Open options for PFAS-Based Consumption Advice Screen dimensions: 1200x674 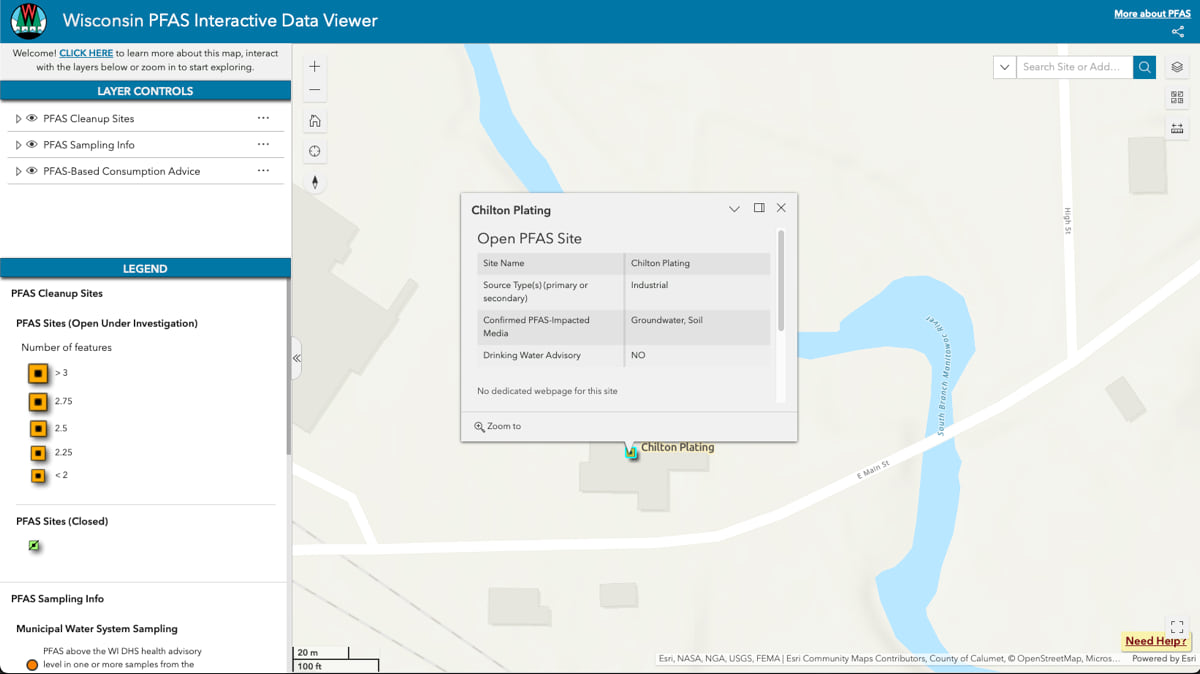[x=263, y=171]
